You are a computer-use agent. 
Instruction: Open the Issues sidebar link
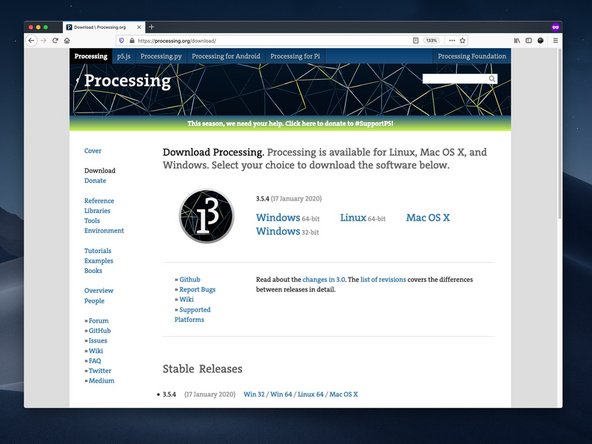pyautogui.click(x=98, y=341)
